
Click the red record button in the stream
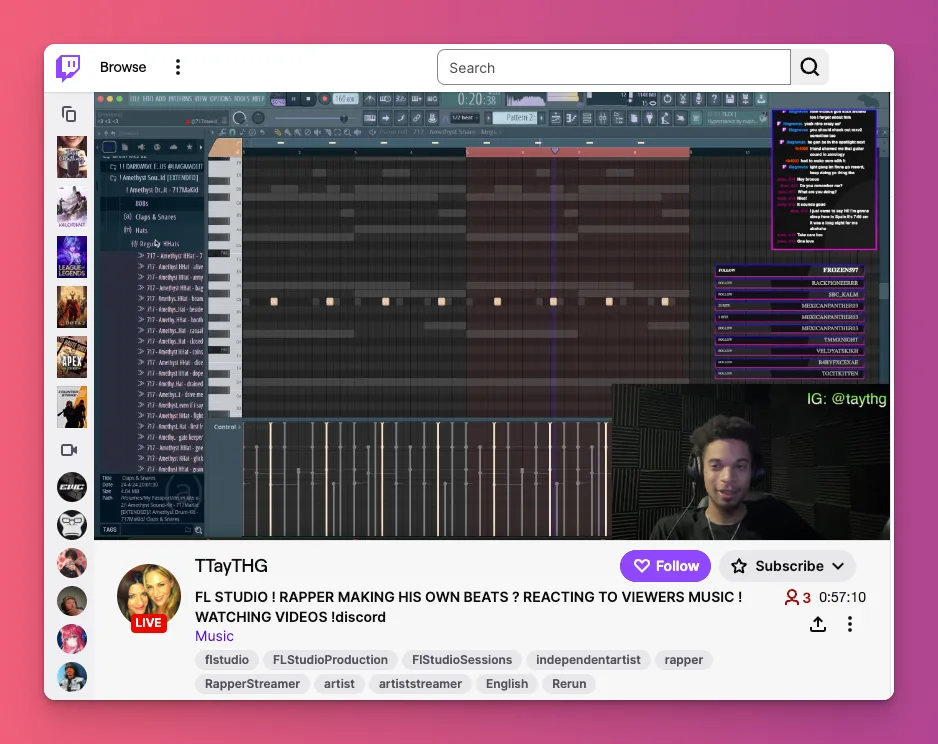[x=324, y=99]
